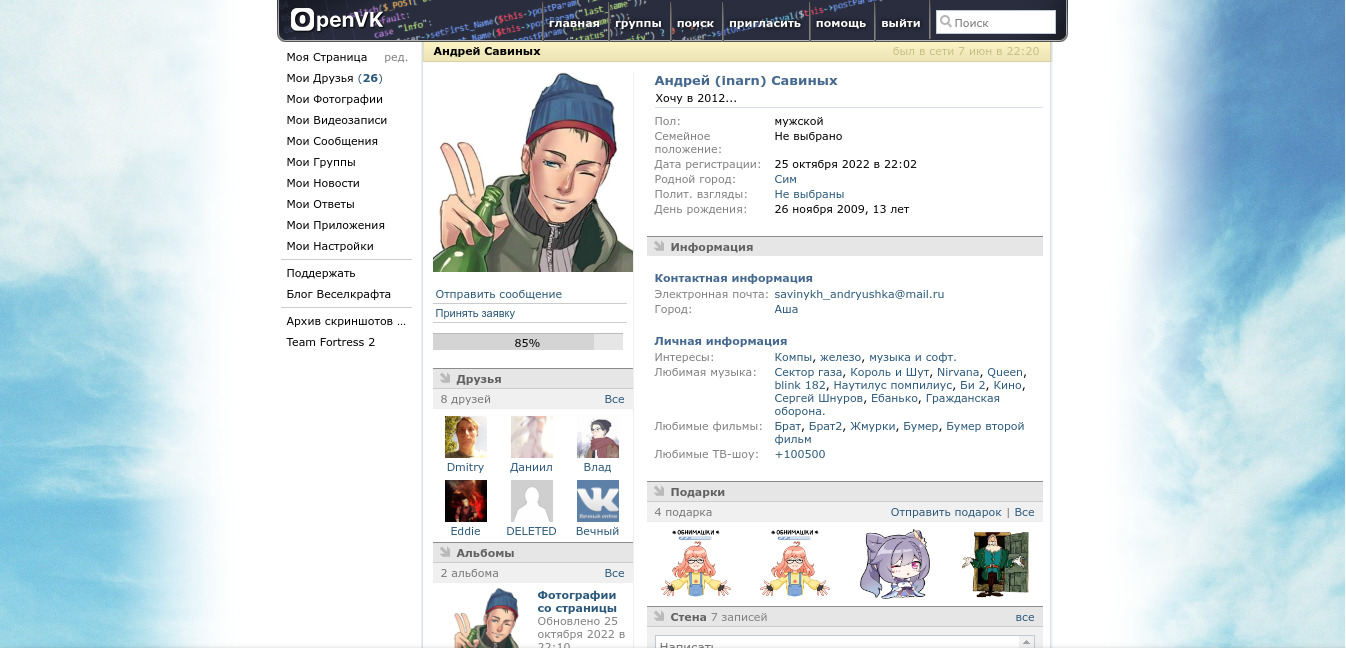
Task: Click Все in the Подарки section
Action: click(x=1024, y=512)
